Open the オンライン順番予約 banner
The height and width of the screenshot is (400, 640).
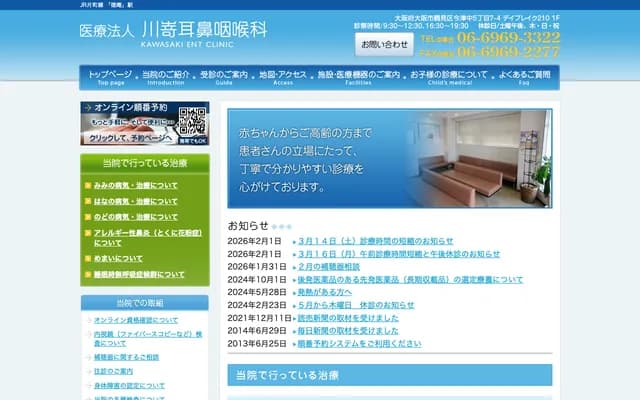pos(145,123)
